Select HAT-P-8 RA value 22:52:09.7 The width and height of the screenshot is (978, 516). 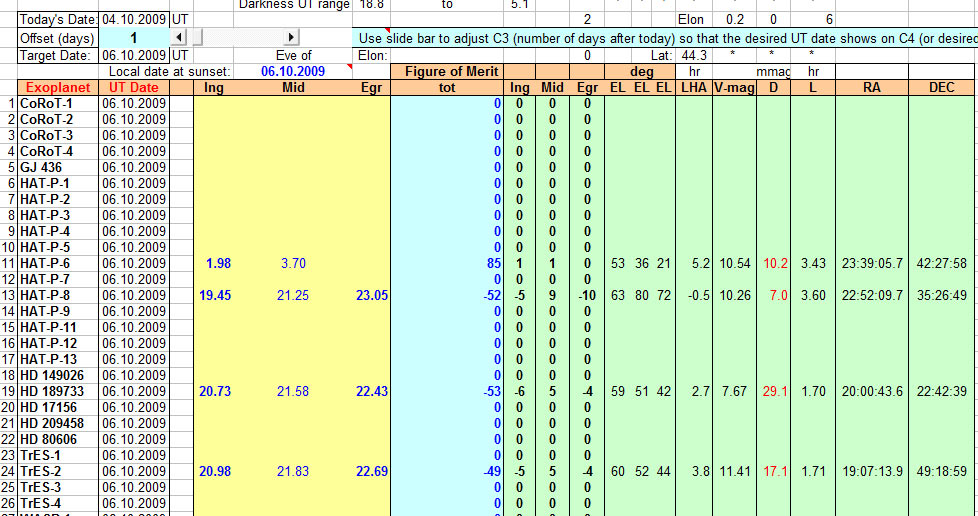point(872,295)
